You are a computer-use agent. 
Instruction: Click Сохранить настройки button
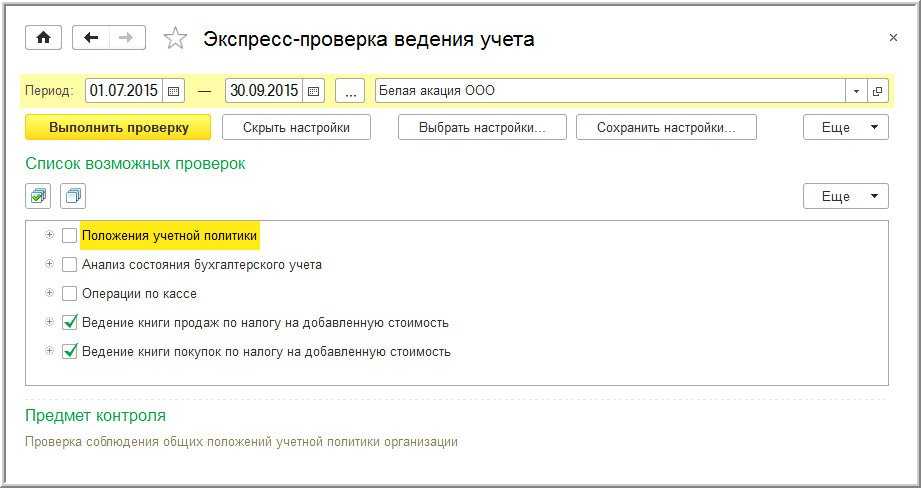point(666,127)
